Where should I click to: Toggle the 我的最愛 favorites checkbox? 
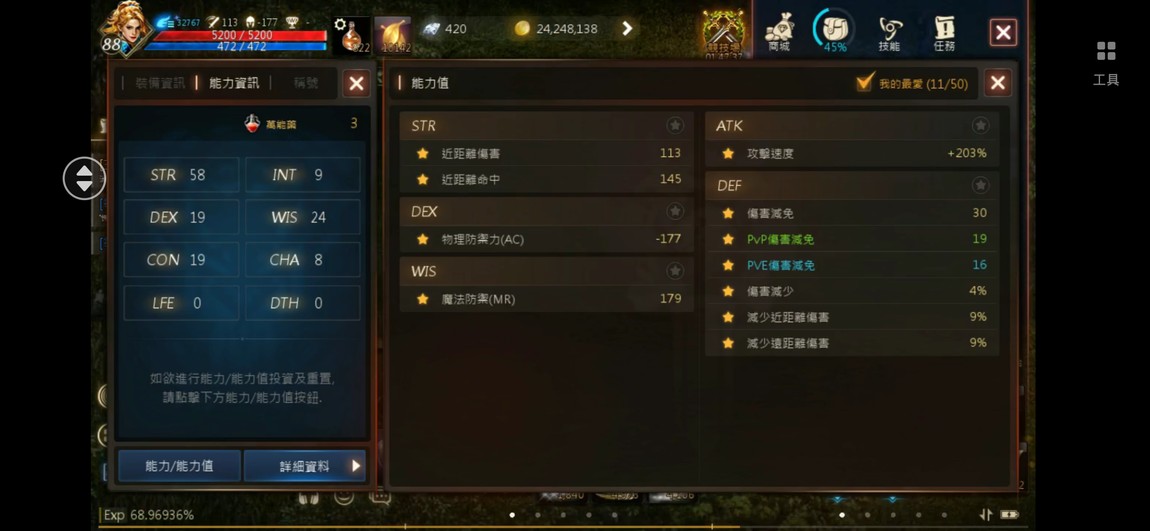[x=865, y=83]
